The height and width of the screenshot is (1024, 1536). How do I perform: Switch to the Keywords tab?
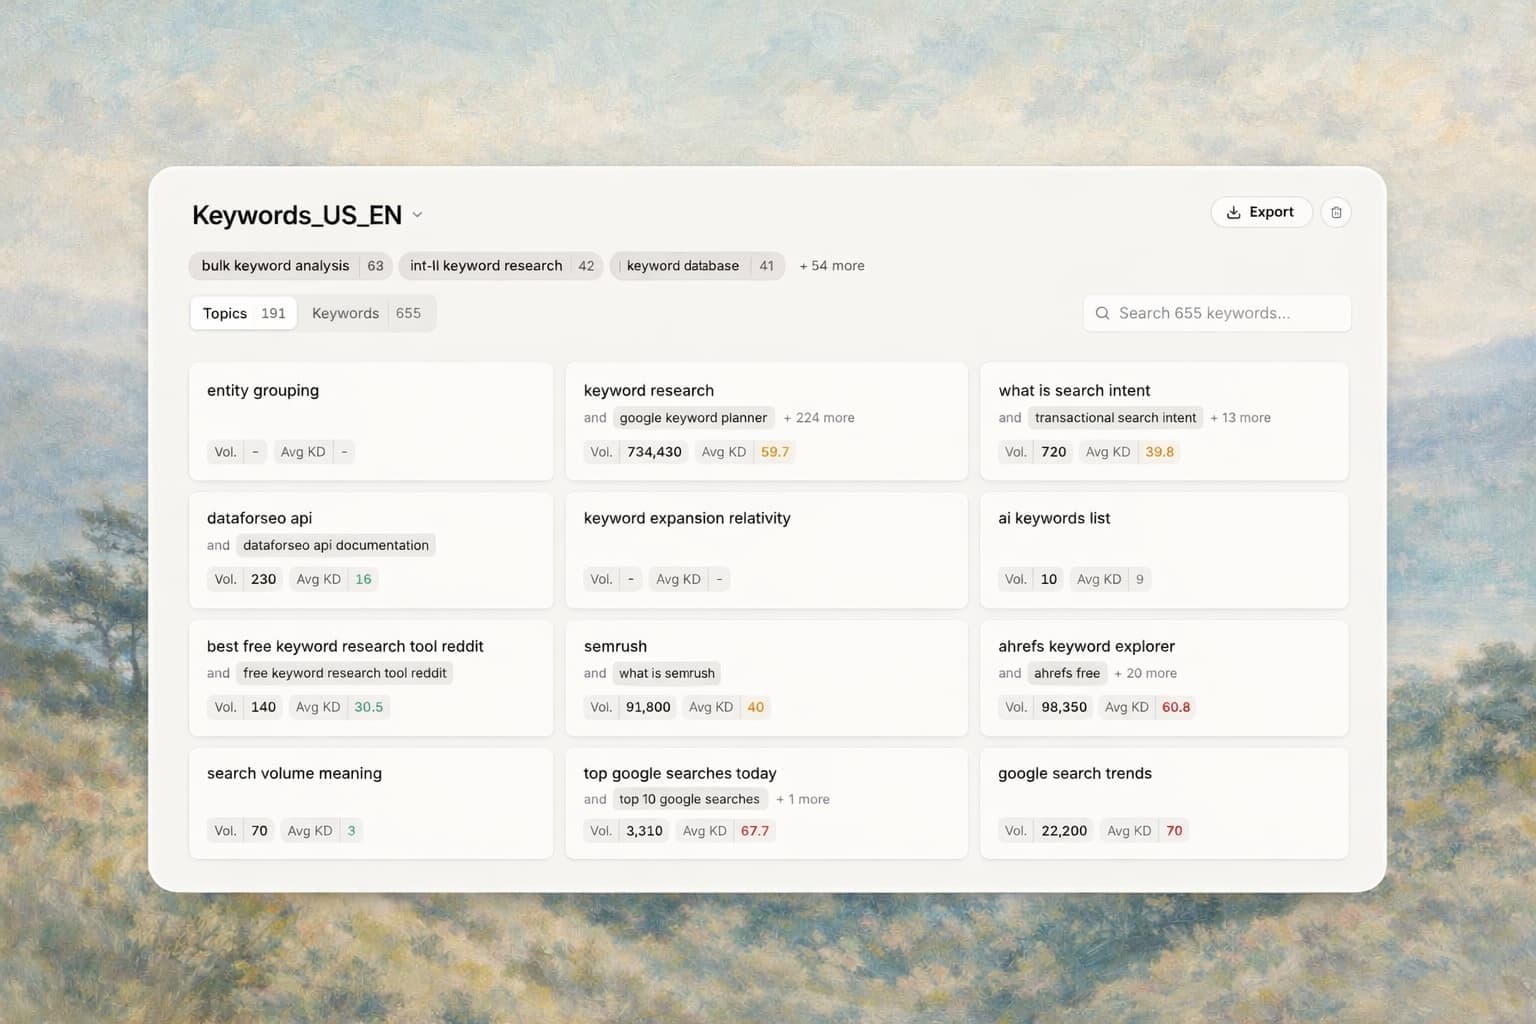(x=366, y=313)
